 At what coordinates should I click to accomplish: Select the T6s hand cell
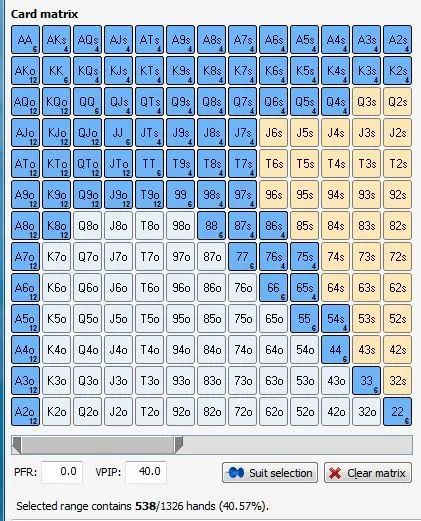[x=273, y=164]
